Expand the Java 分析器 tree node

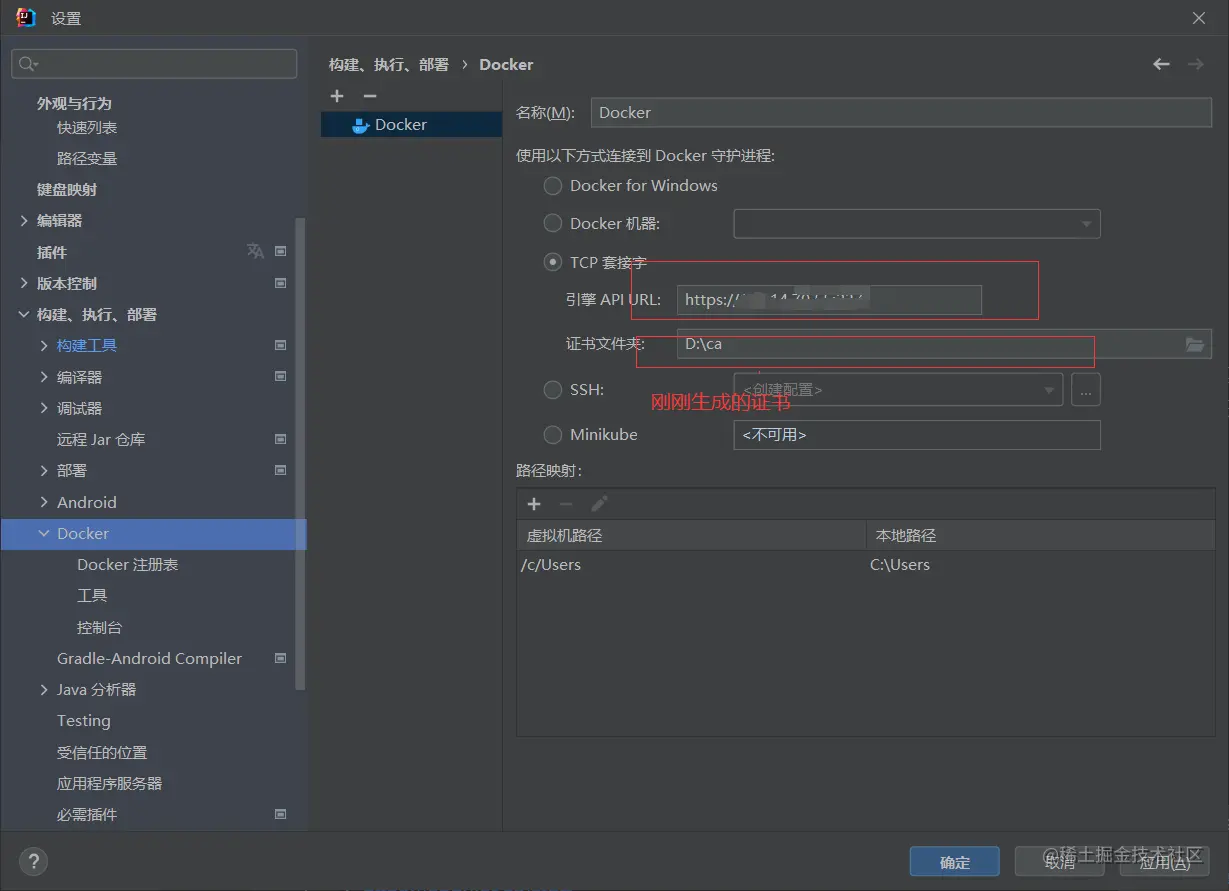pos(44,689)
